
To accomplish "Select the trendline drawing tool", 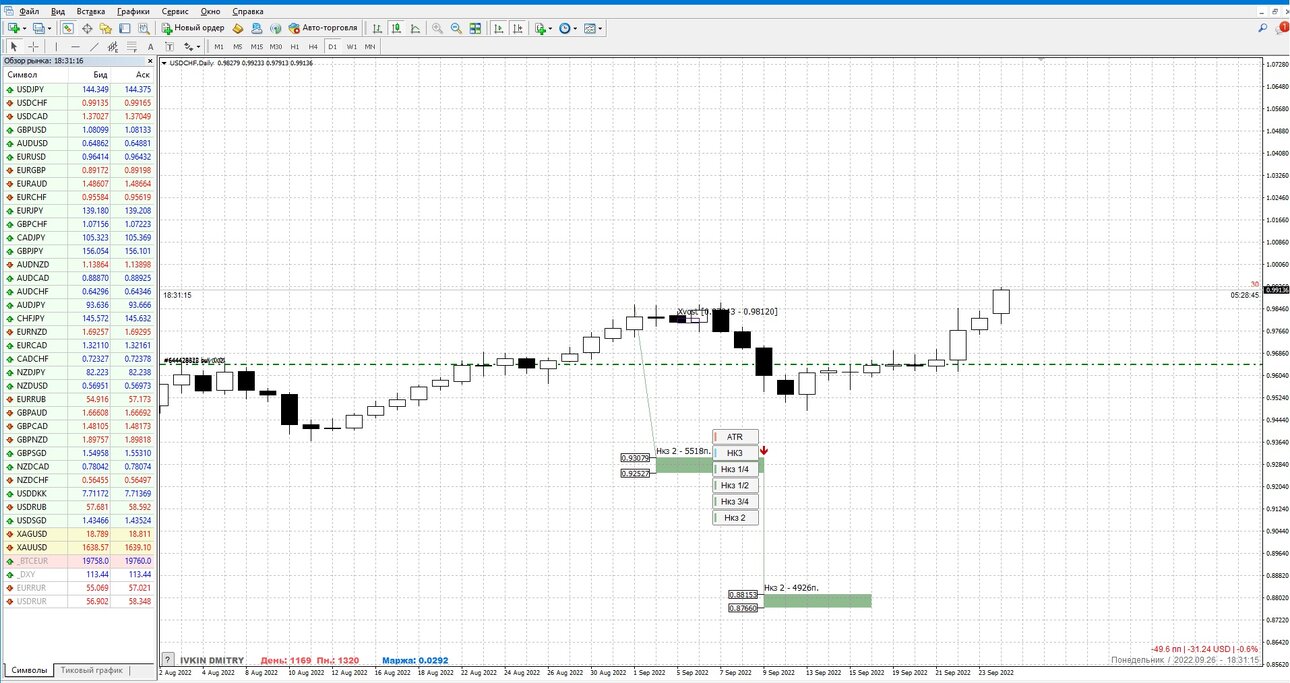I will coord(94,46).
